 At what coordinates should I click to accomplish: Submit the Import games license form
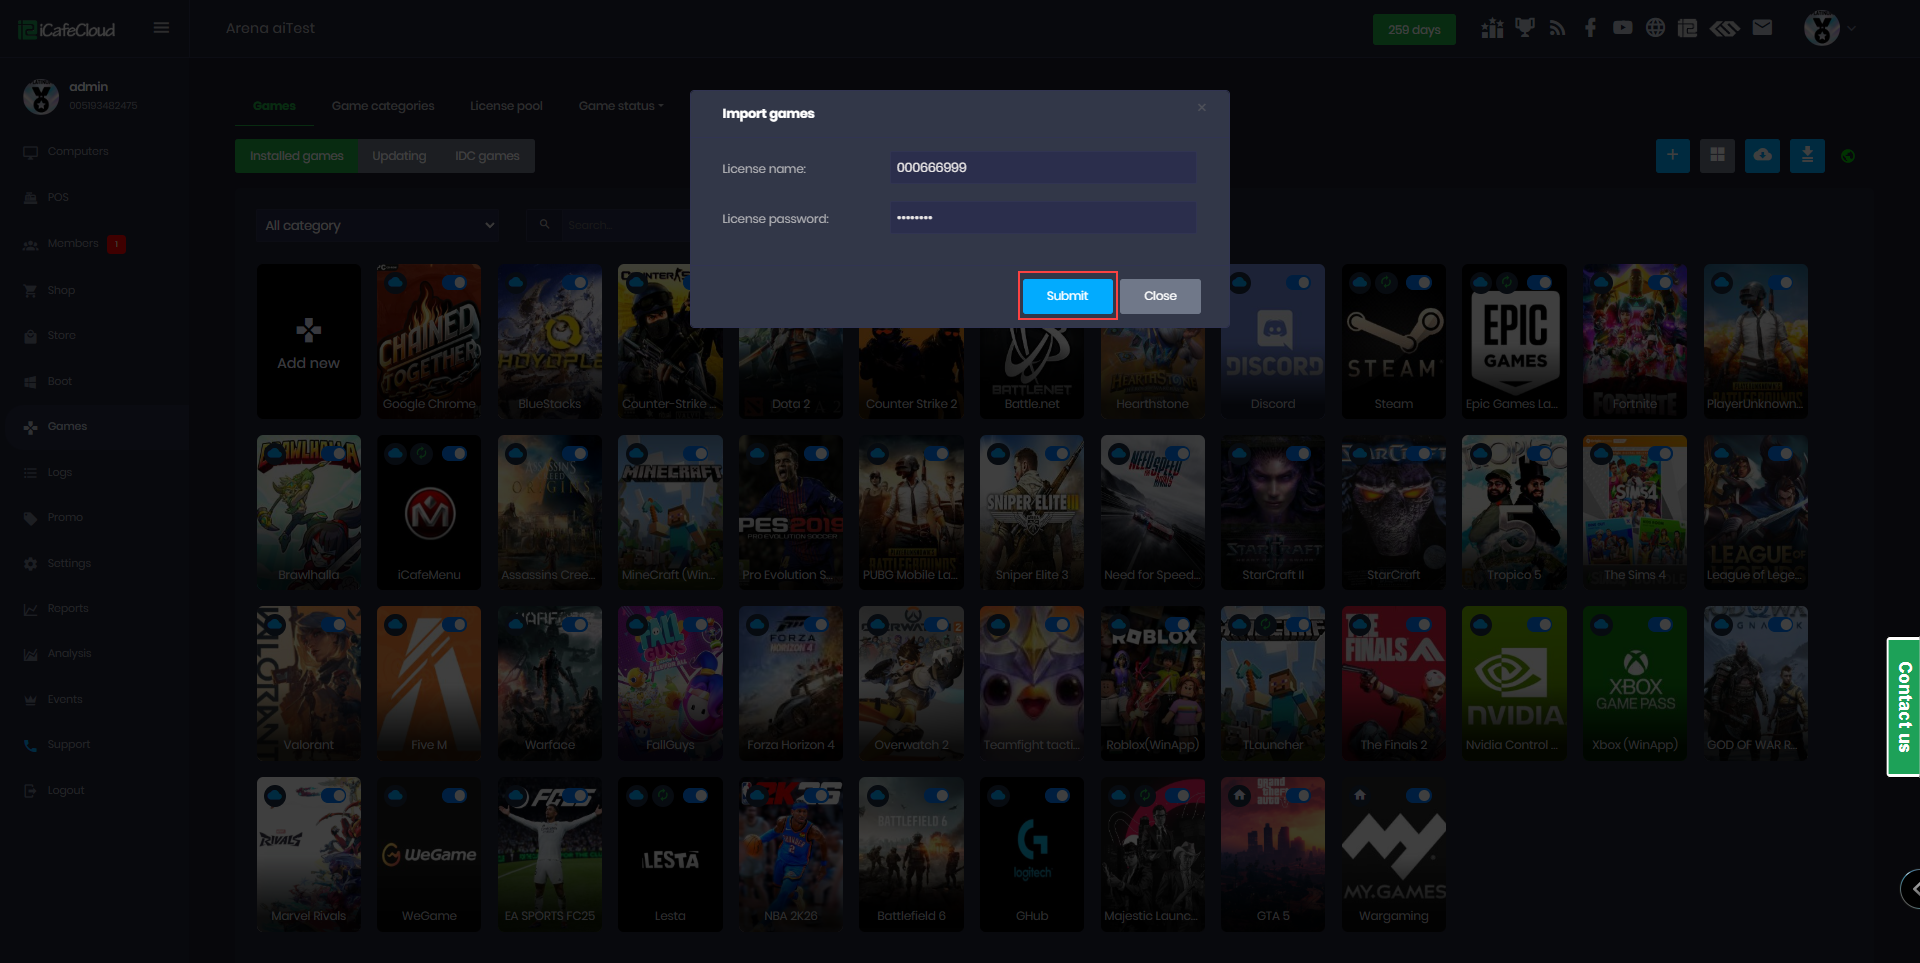[x=1067, y=296]
